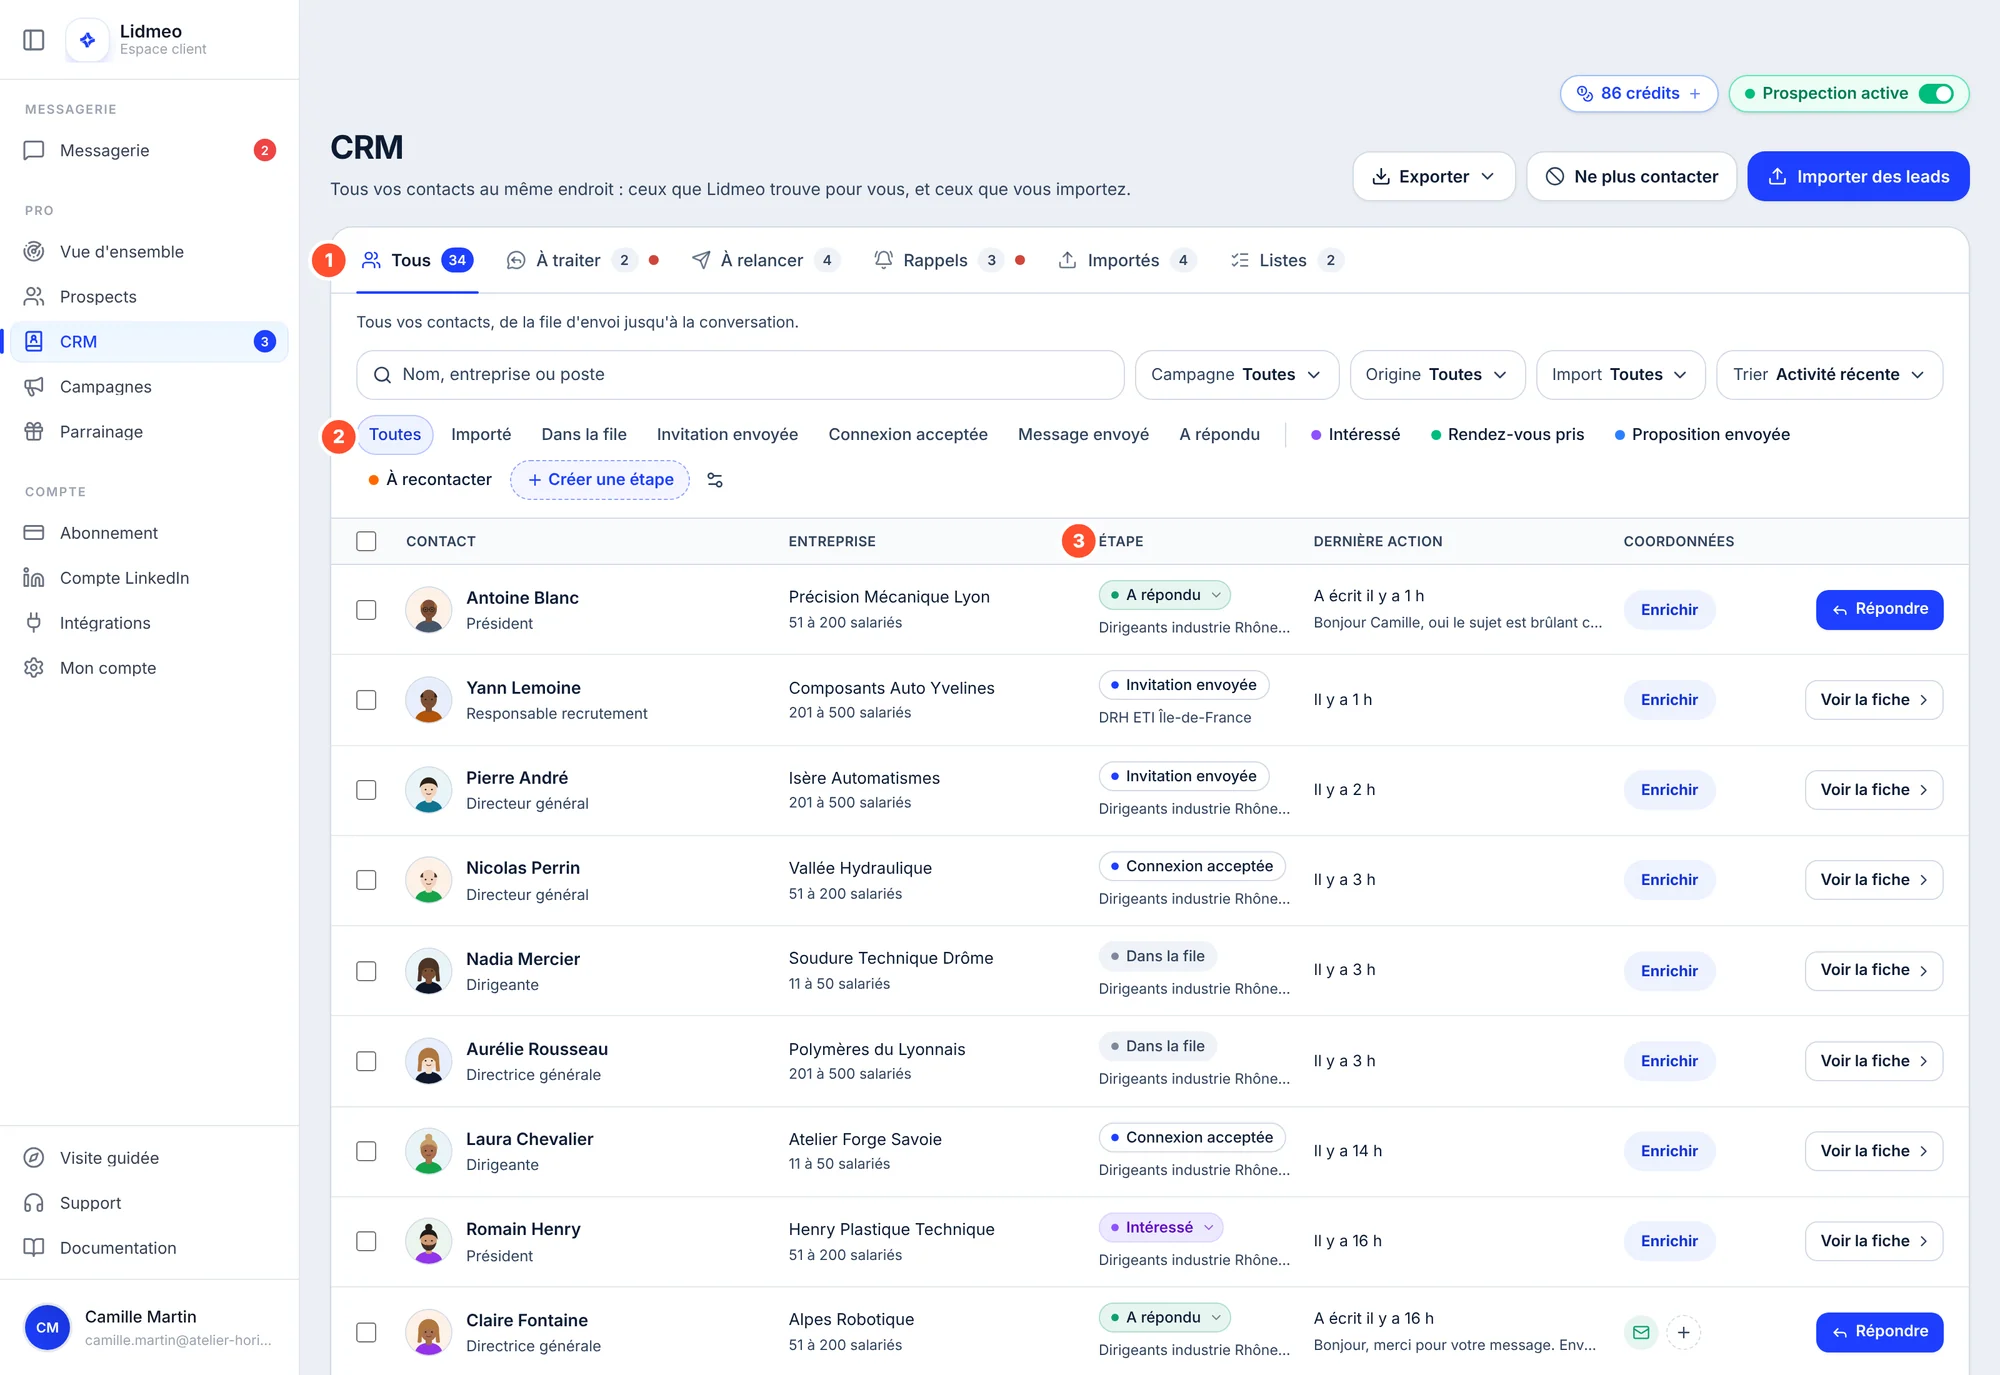
Task: Open Parrainage gift section
Action: [150, 431]
